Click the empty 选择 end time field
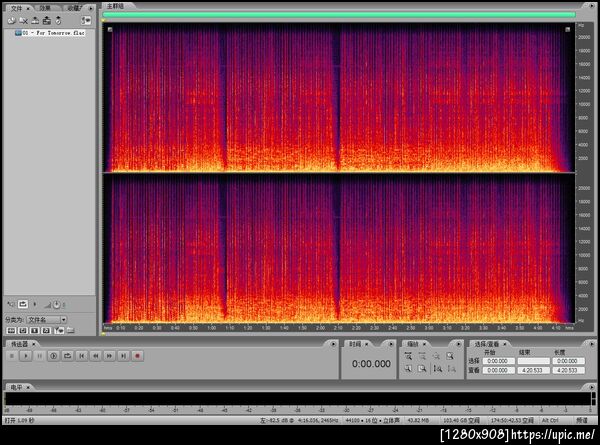 click(533, 361)
